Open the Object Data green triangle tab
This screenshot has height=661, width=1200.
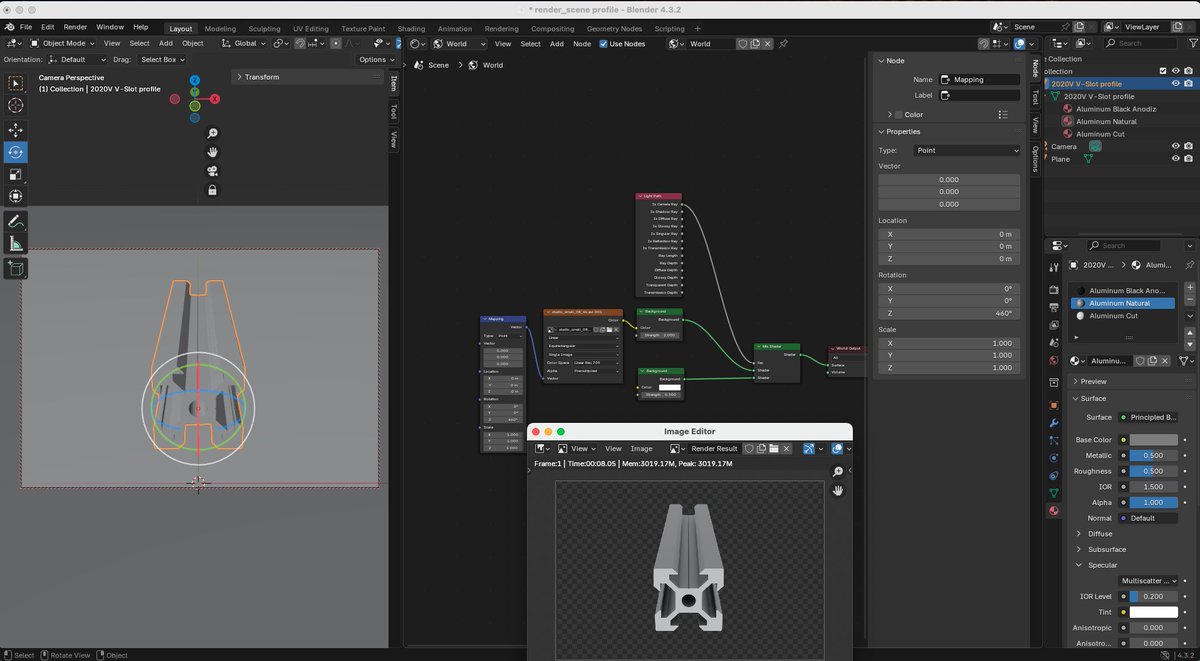(x=1053, y=493)
